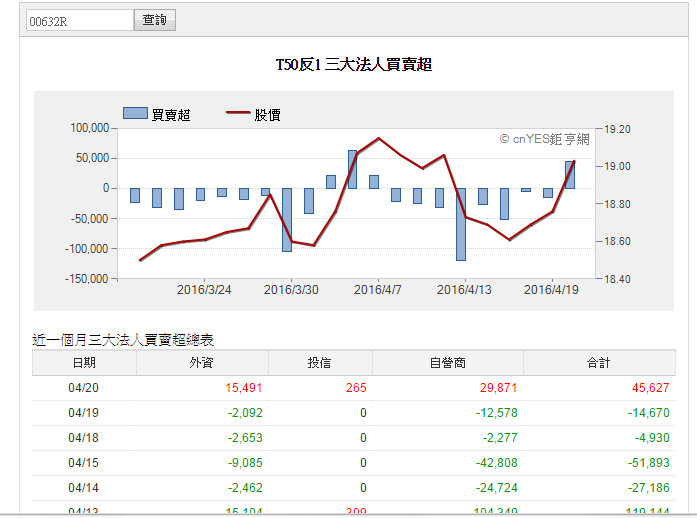Click the 45,627 total value

(650, 388)
